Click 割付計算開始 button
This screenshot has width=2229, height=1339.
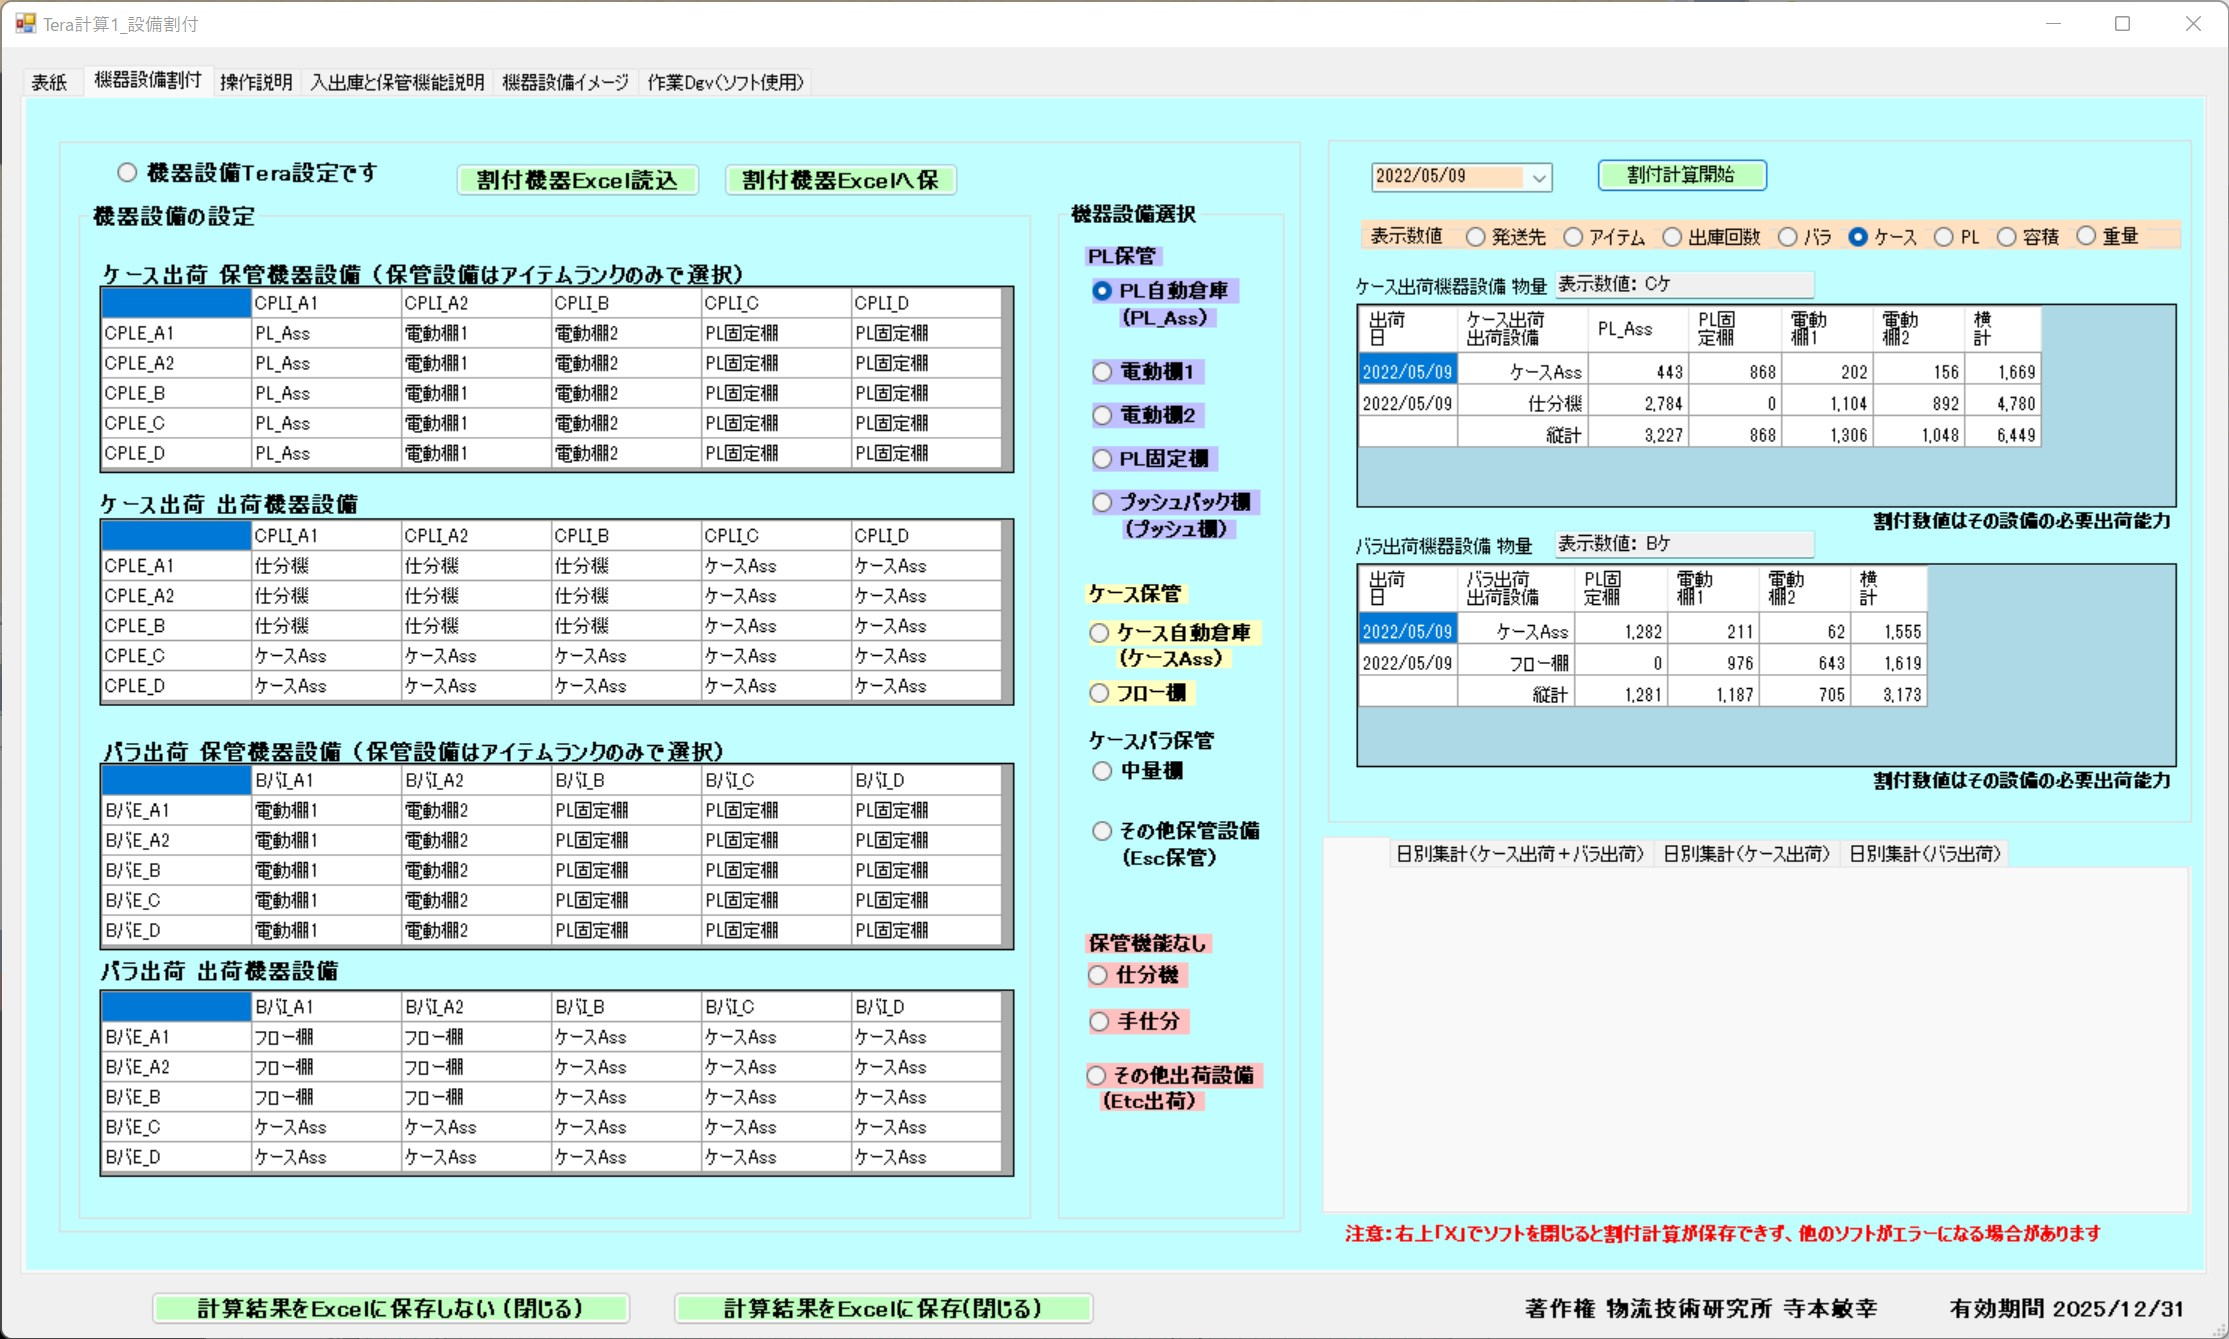1681,175
